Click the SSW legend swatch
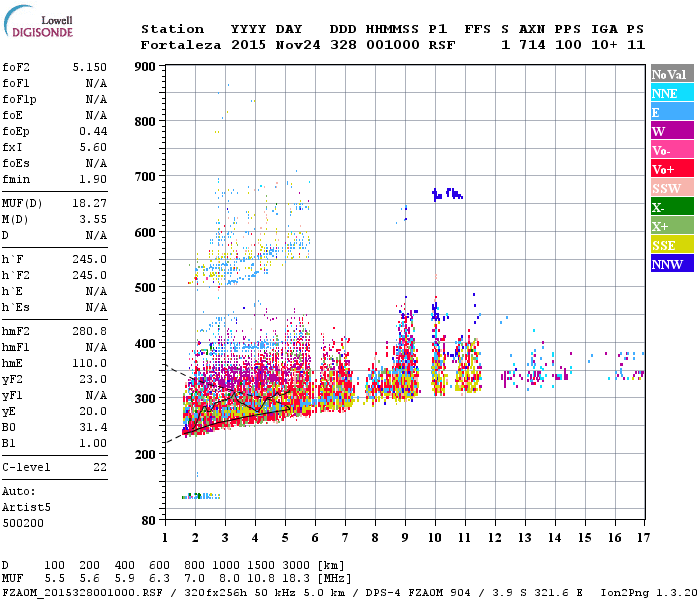Viewport: 700px width, 600px height. [672, 187]
